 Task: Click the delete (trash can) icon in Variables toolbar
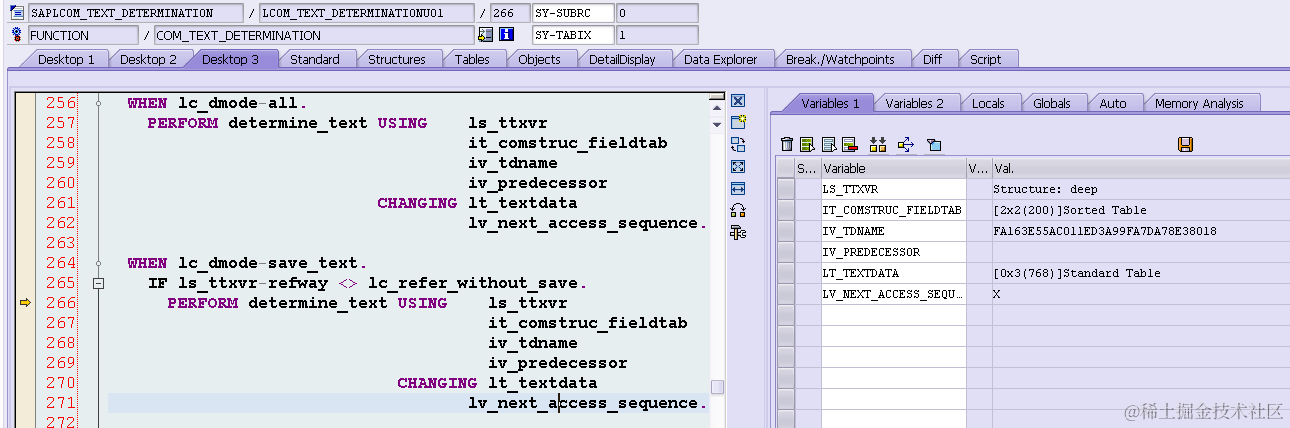click(x=786, y=145)
